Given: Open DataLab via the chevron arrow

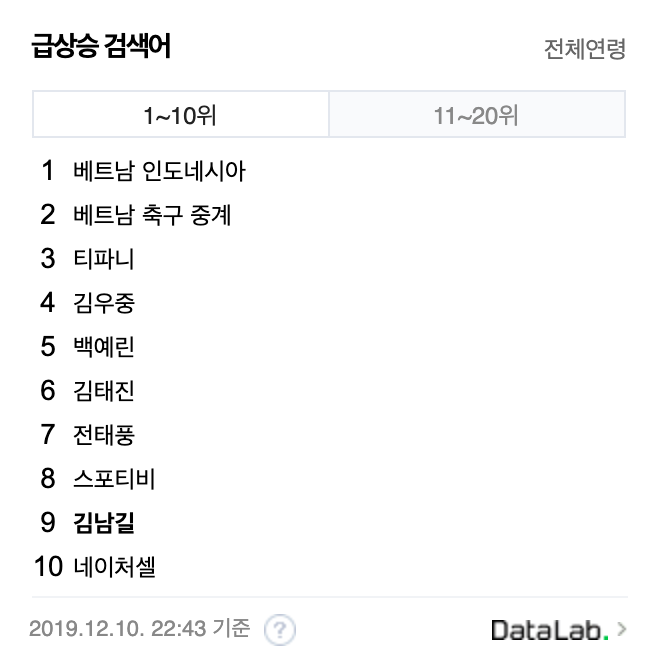Looking at the screenshot, I should tap(622, 629).
